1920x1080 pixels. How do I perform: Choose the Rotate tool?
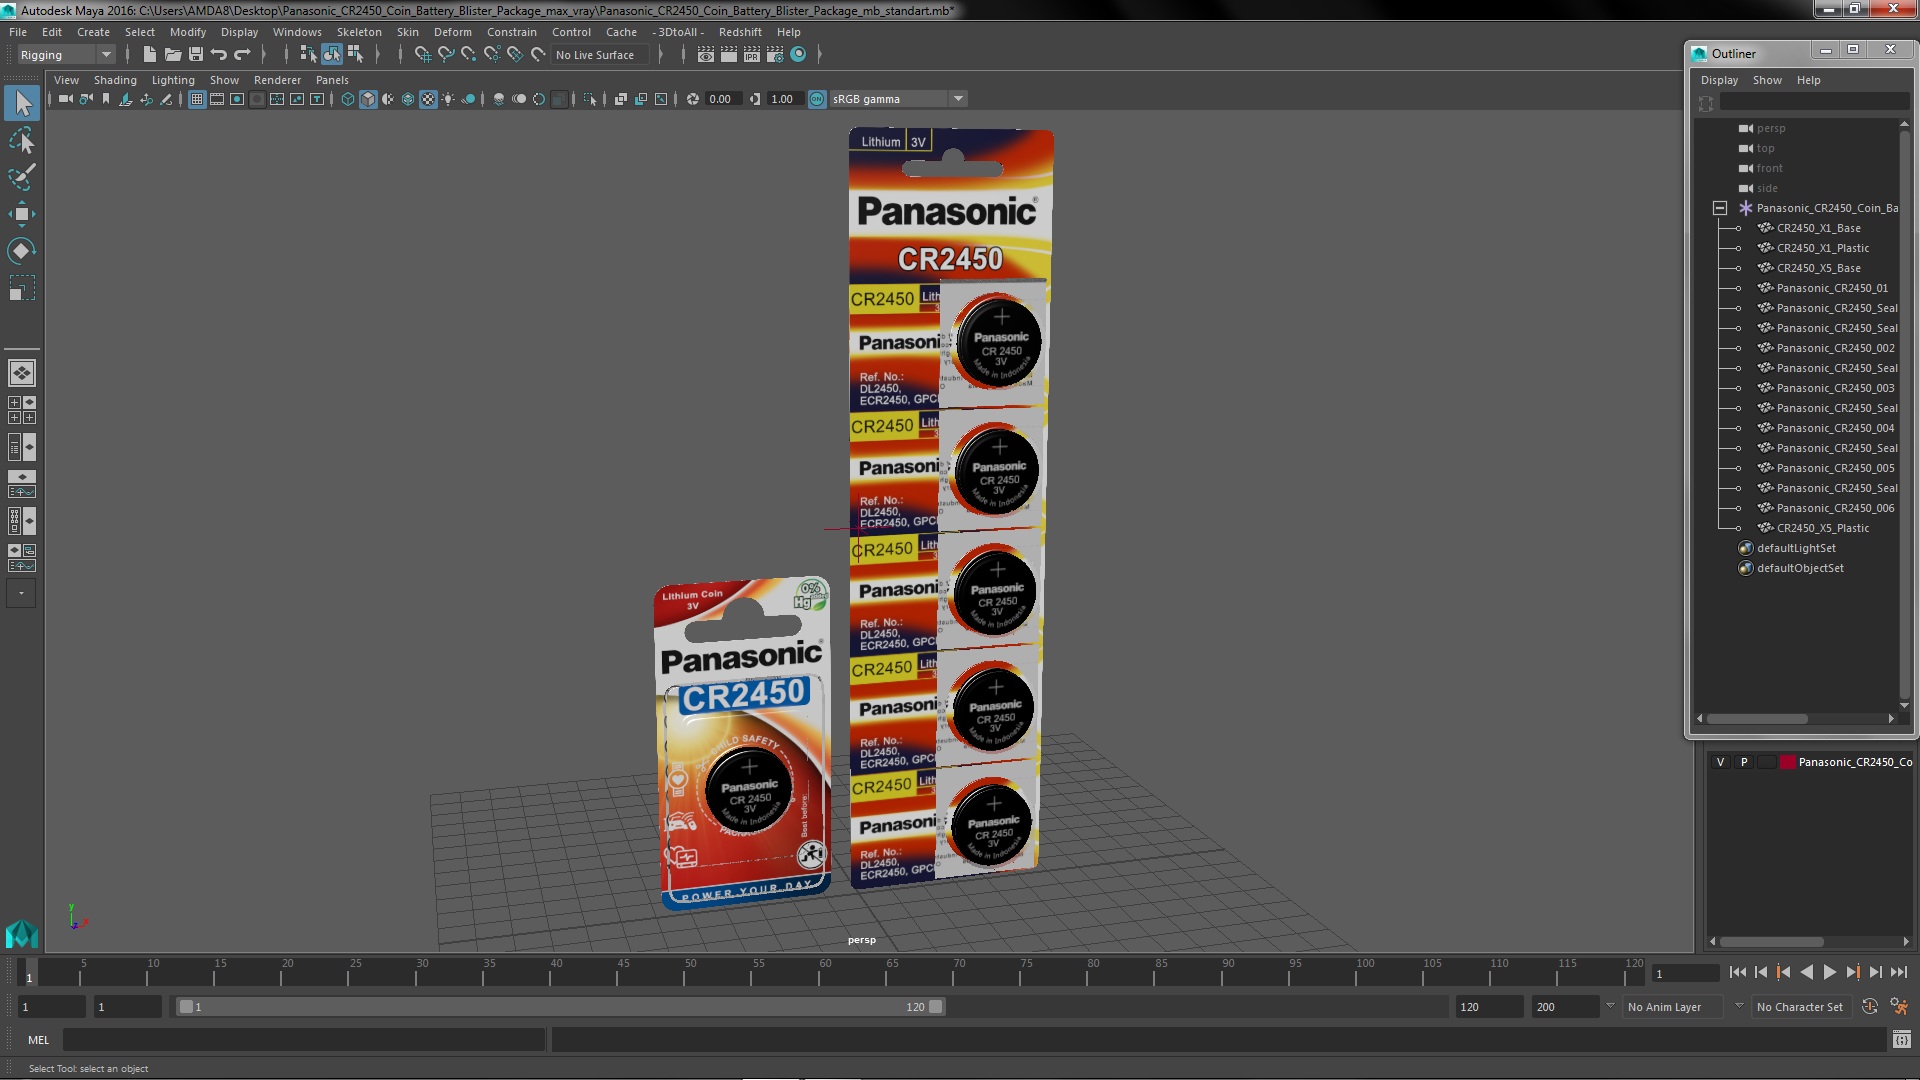[x=22, y=251]
